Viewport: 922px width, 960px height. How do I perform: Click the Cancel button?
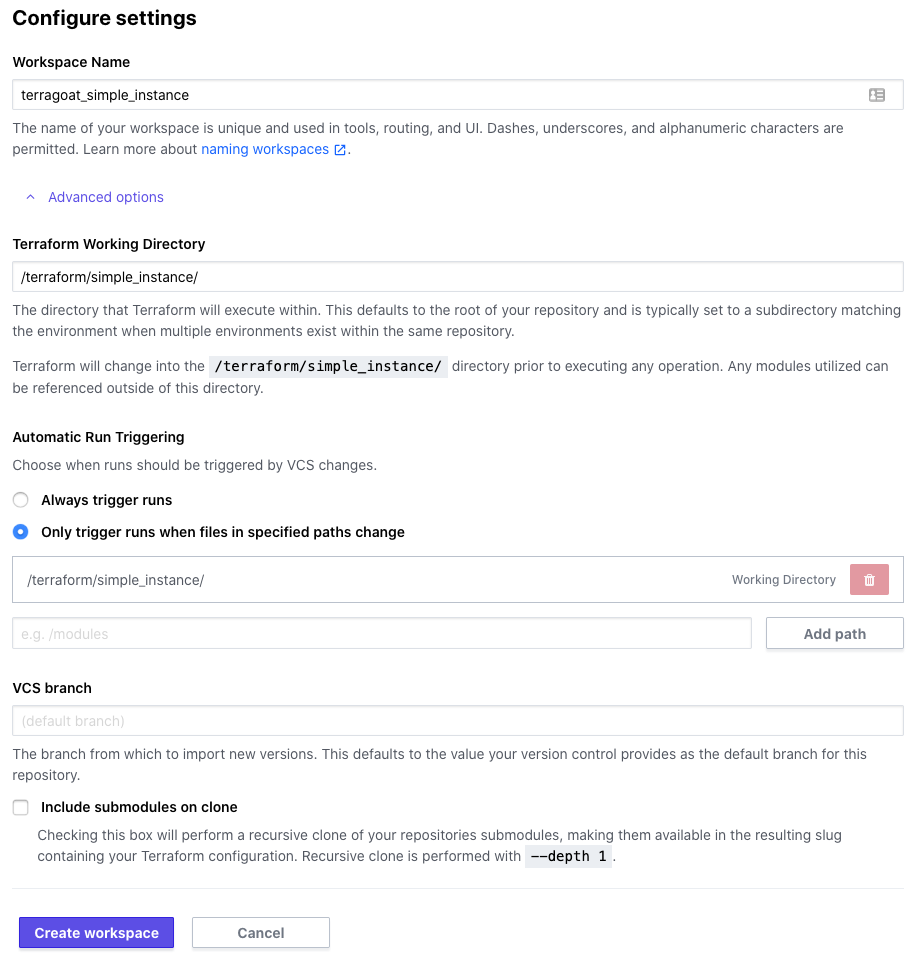261,932
